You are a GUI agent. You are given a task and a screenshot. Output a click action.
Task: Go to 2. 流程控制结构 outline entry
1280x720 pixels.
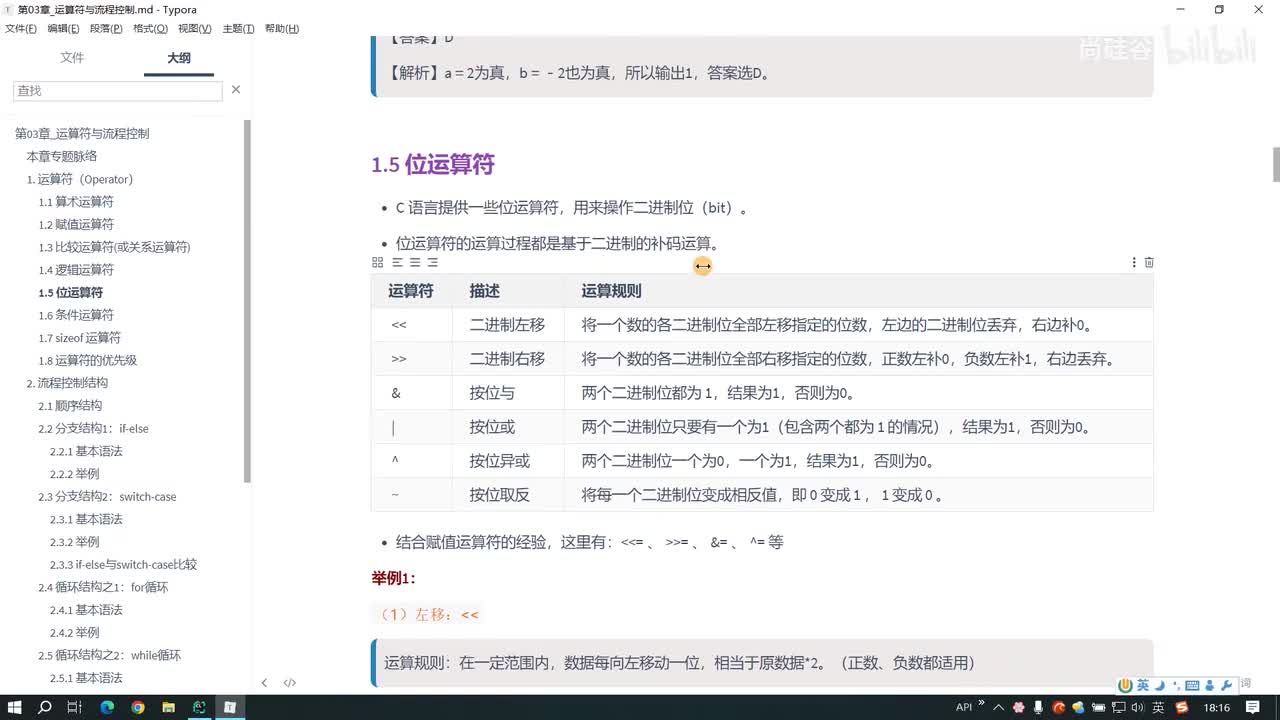[x=67, y=383]
